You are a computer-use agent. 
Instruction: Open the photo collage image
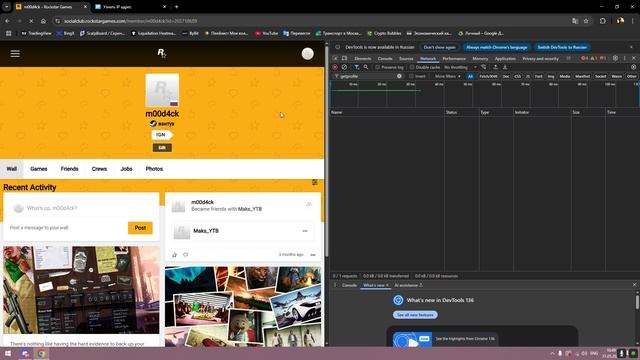click(243, 307)
